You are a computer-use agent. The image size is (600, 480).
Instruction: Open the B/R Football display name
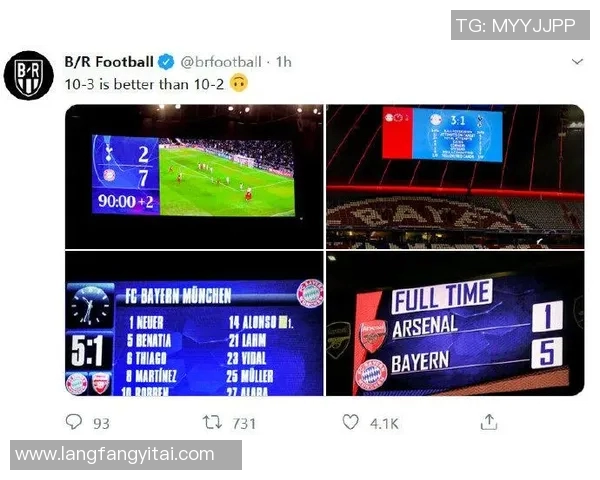click(x=109, y=62)
